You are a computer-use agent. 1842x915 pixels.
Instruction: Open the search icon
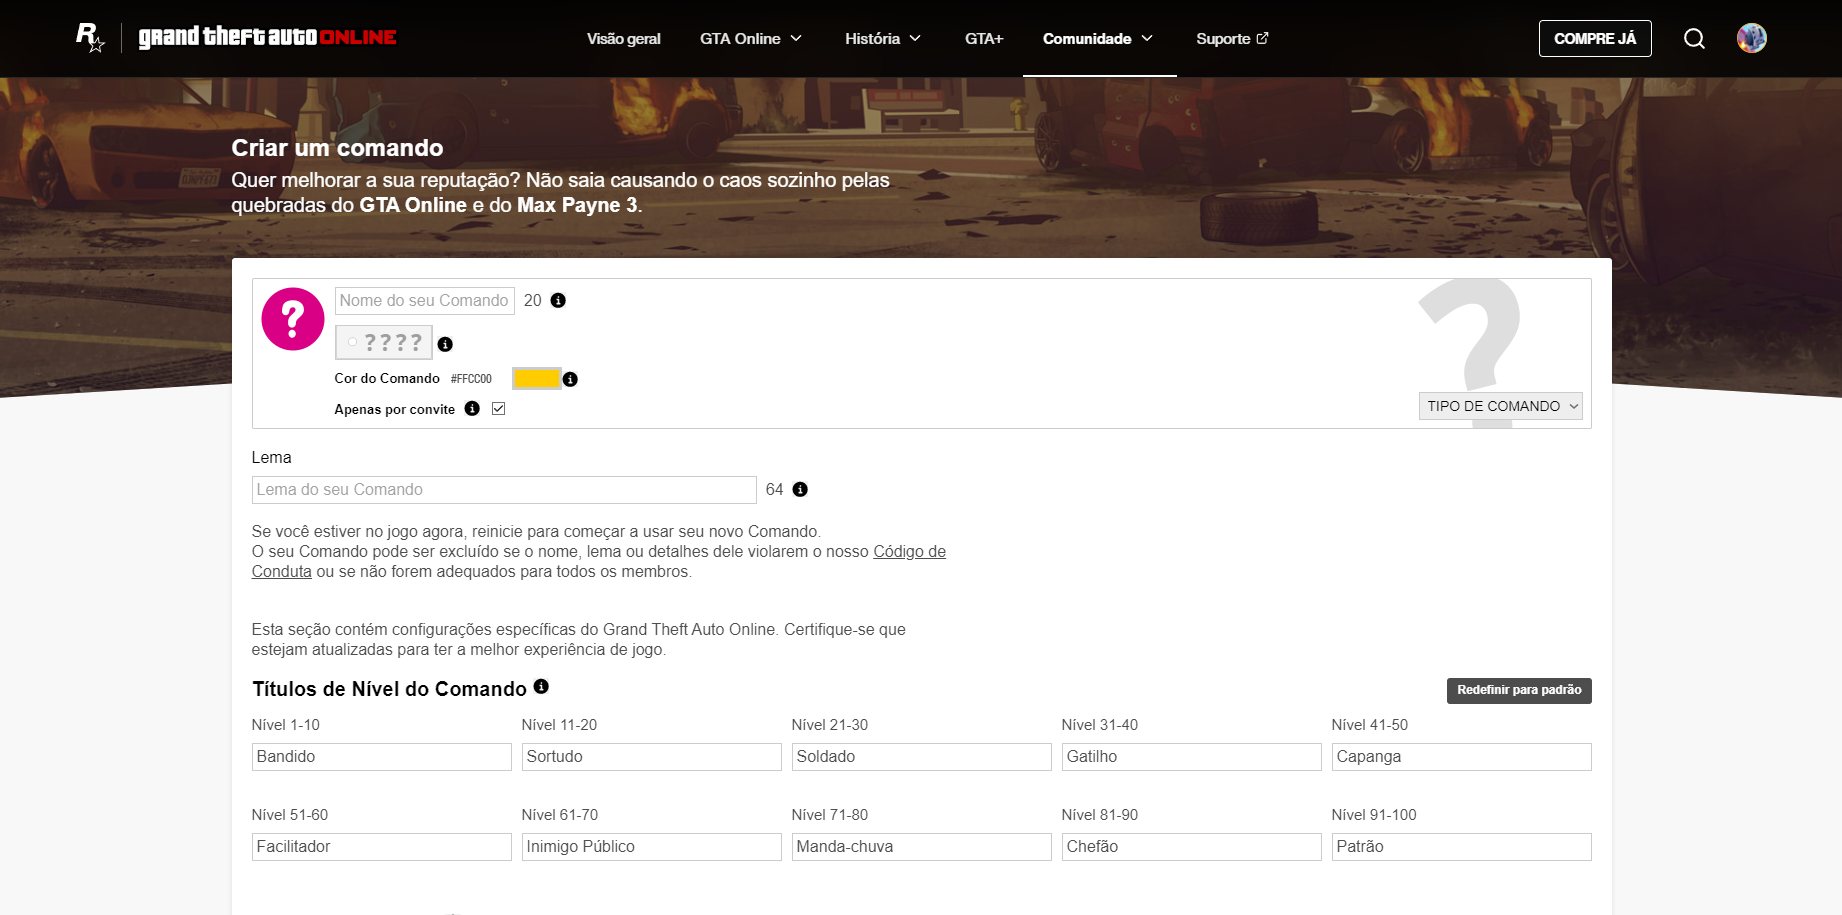pyautogui.click(x=1694, y=38)
